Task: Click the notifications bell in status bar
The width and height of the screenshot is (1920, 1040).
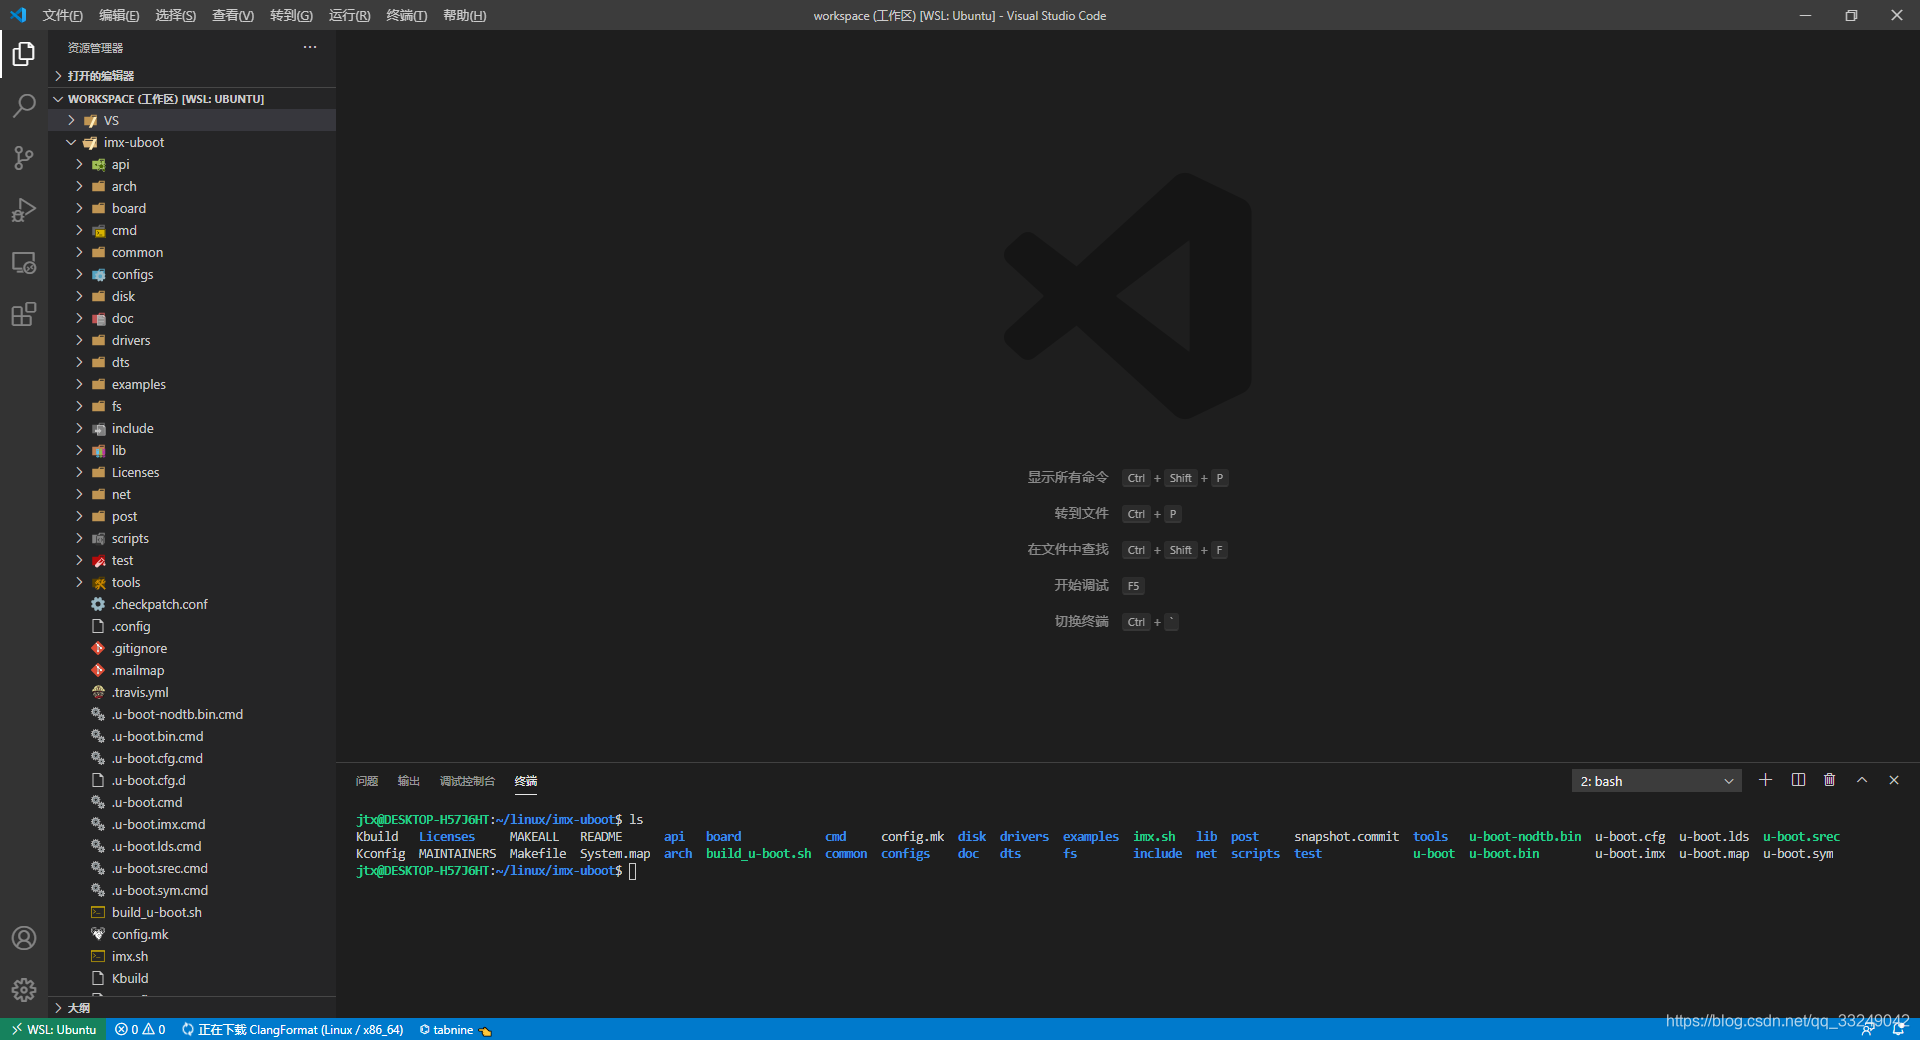Action: coord(1898,1029)
